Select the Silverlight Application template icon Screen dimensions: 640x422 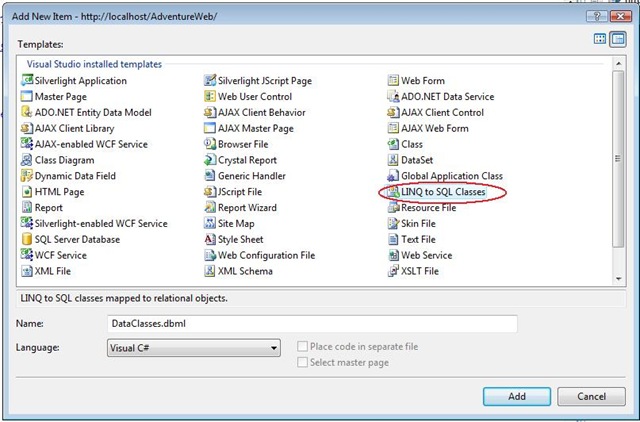pyautogui.click(x=26, y=80)
